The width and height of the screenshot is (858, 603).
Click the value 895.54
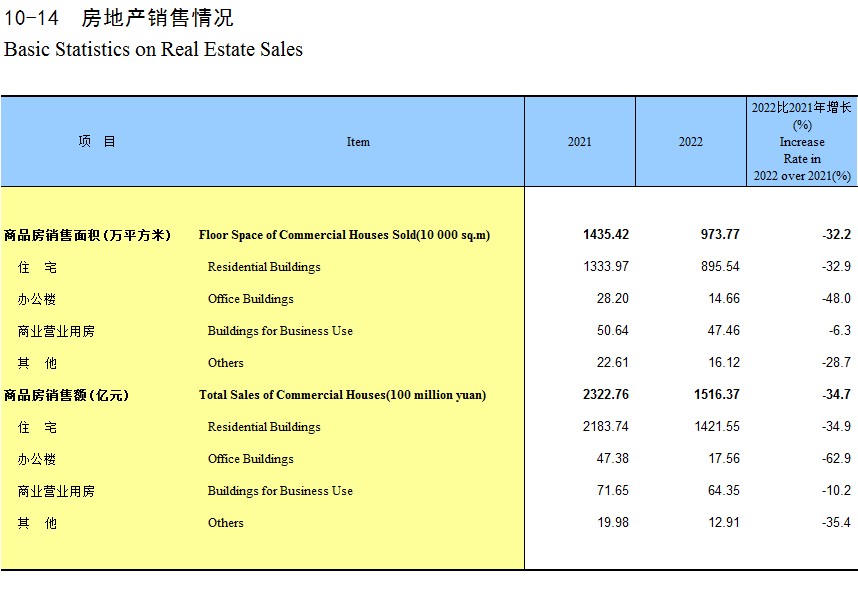click(x=720, y=266)
